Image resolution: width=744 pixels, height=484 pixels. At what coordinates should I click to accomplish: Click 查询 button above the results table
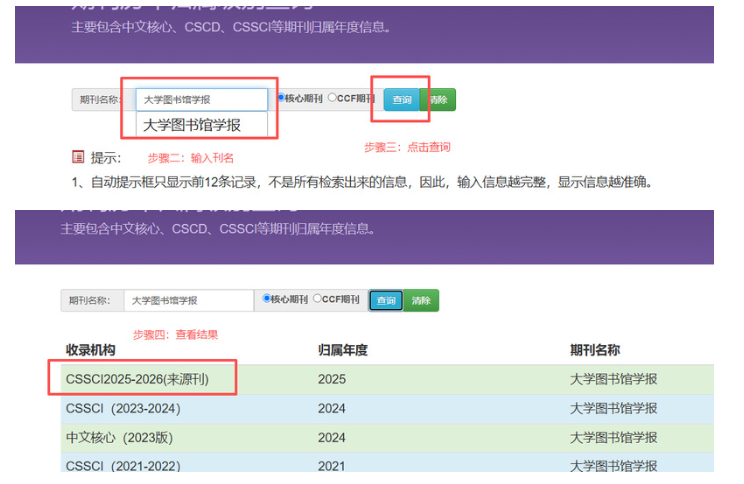point(386,300)
